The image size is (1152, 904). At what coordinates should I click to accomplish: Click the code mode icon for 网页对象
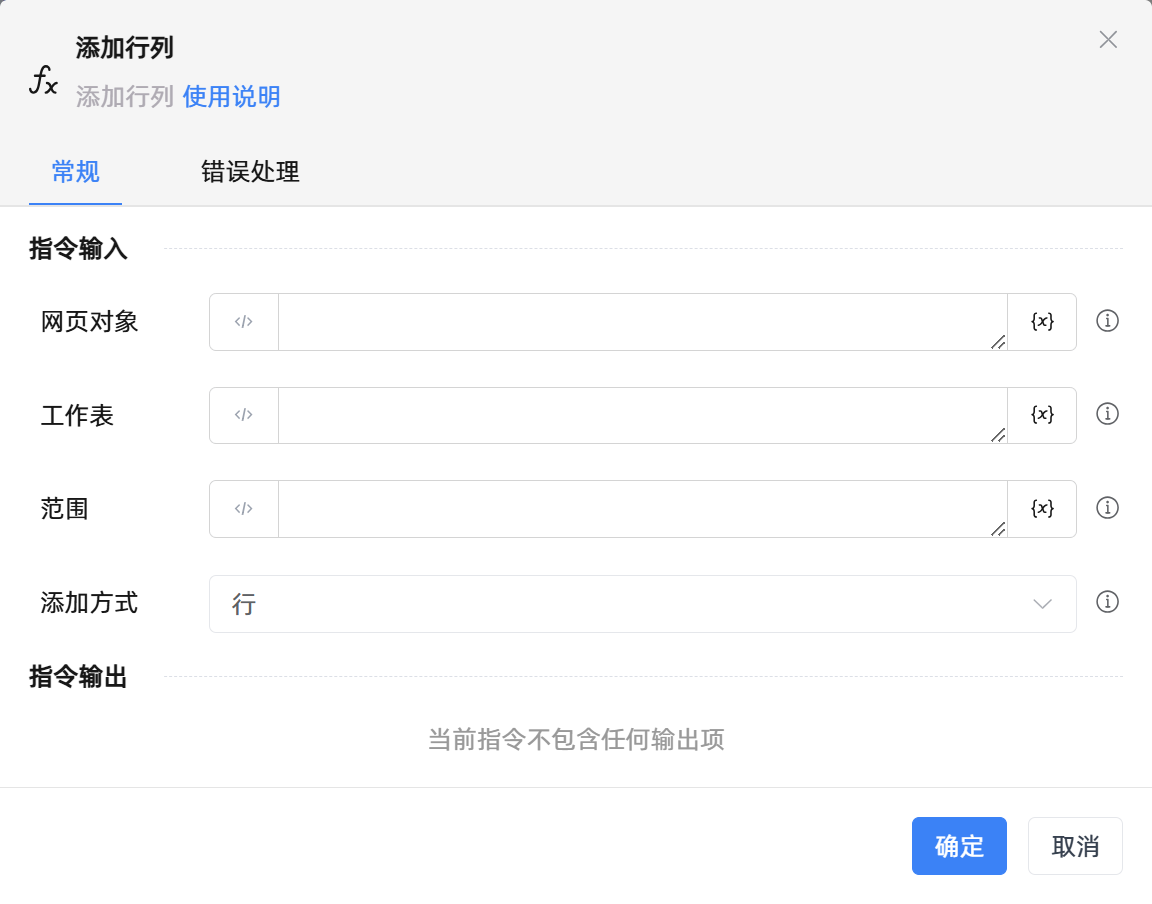[x=244, y=322]
